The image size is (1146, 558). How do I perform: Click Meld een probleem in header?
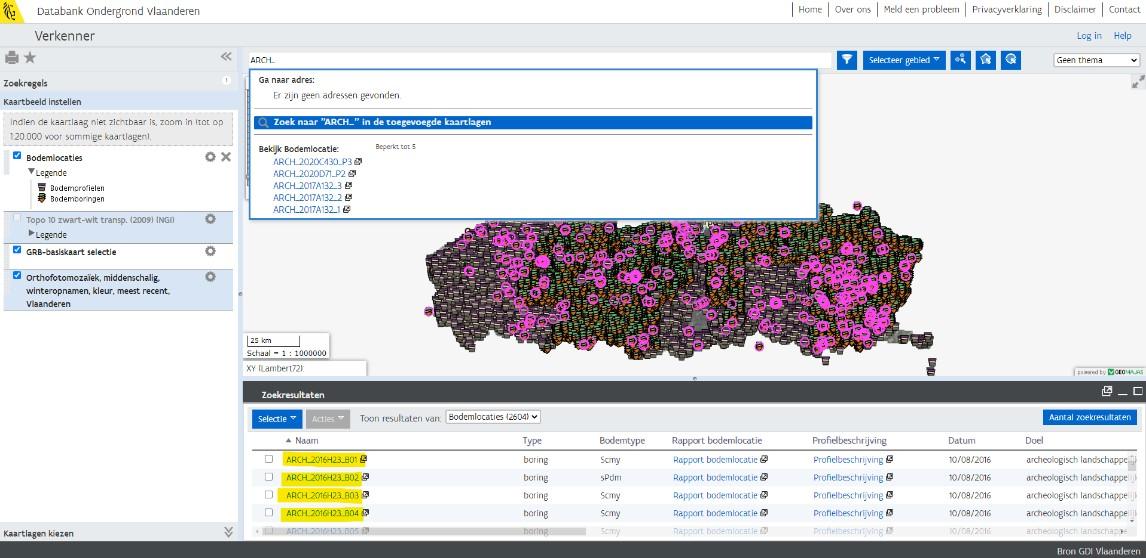point(920,9)
